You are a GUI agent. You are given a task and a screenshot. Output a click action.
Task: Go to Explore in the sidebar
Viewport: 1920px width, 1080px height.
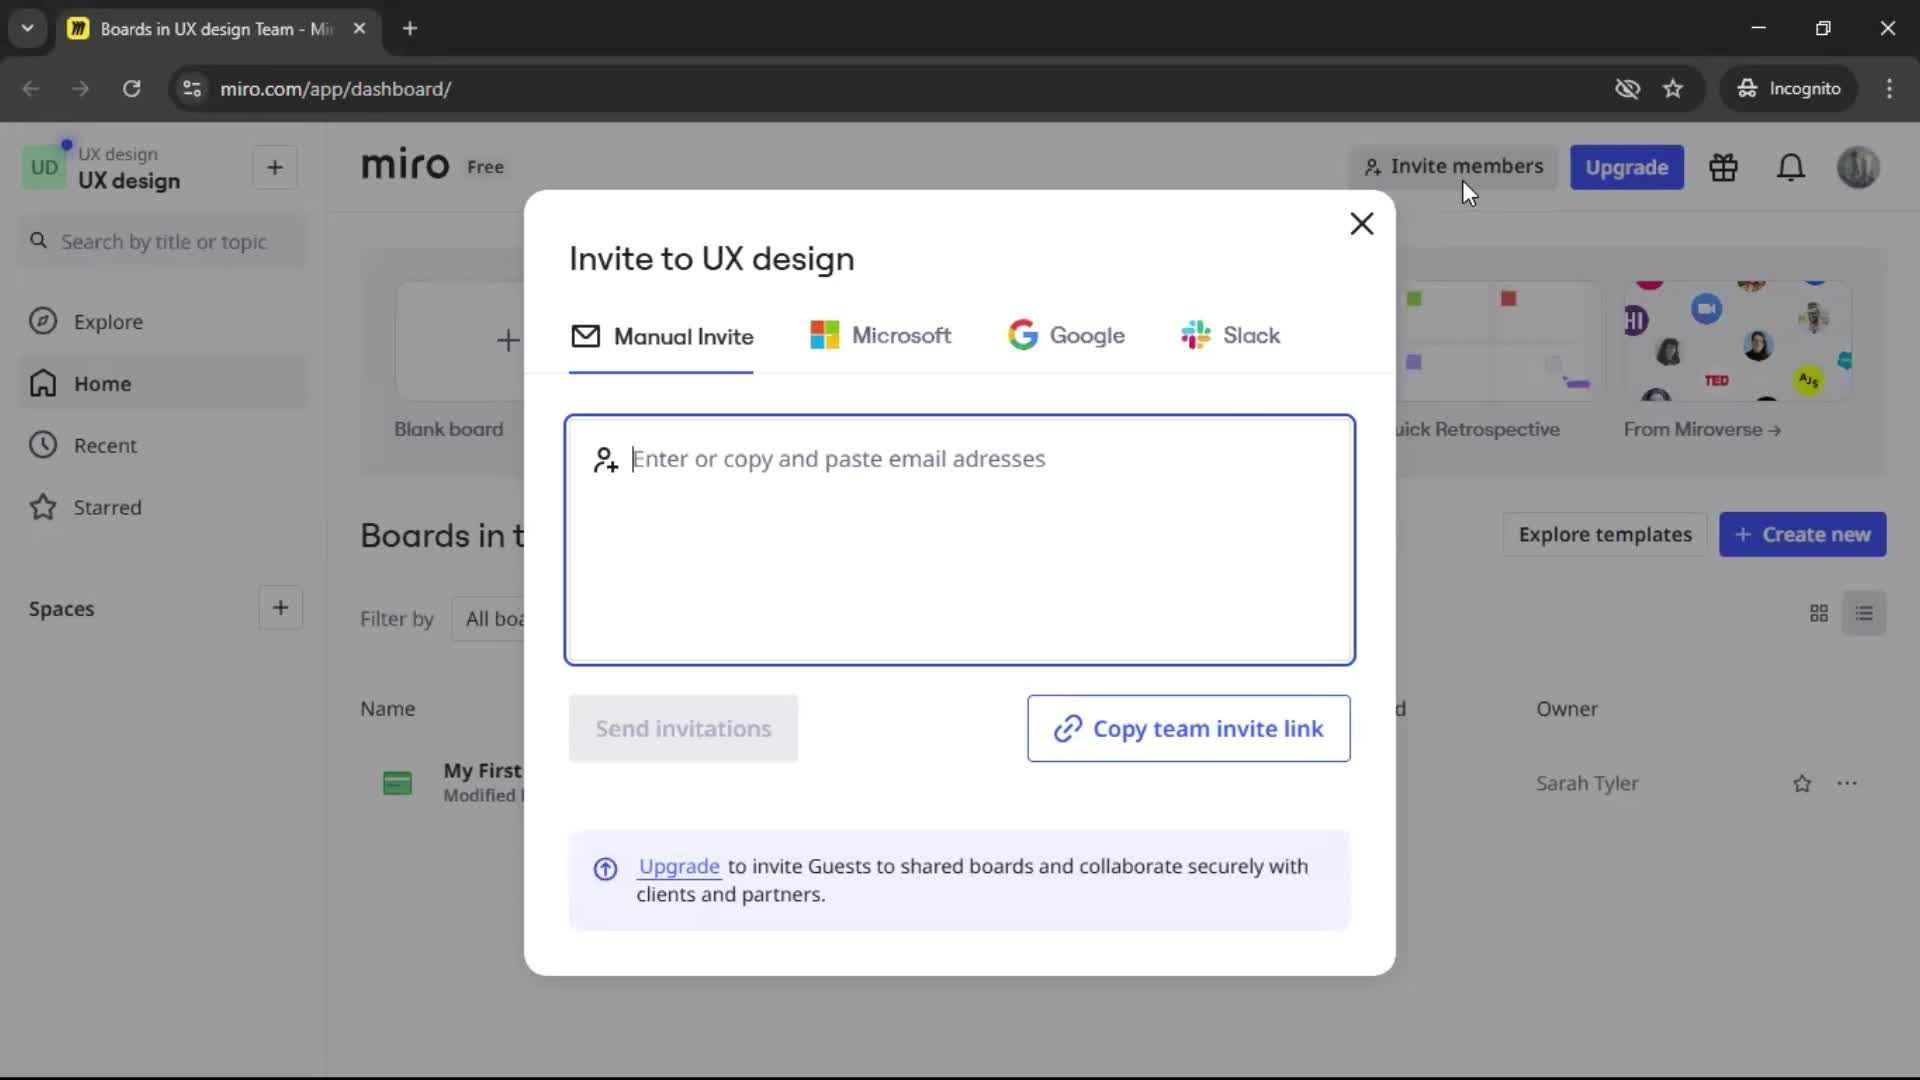pos(163,322)
